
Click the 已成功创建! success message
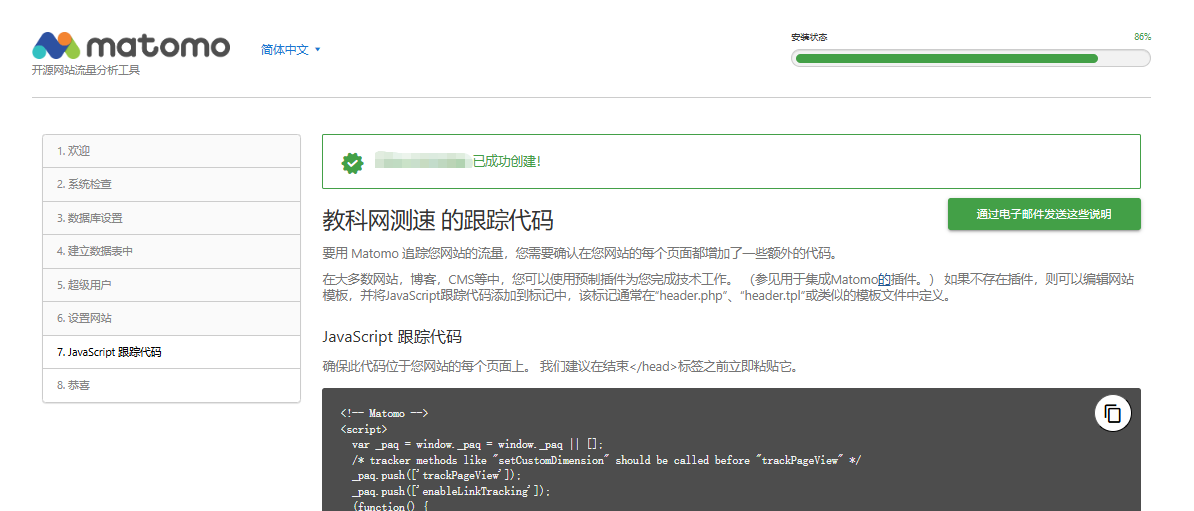pyautogui.click(x=507, y=161)
